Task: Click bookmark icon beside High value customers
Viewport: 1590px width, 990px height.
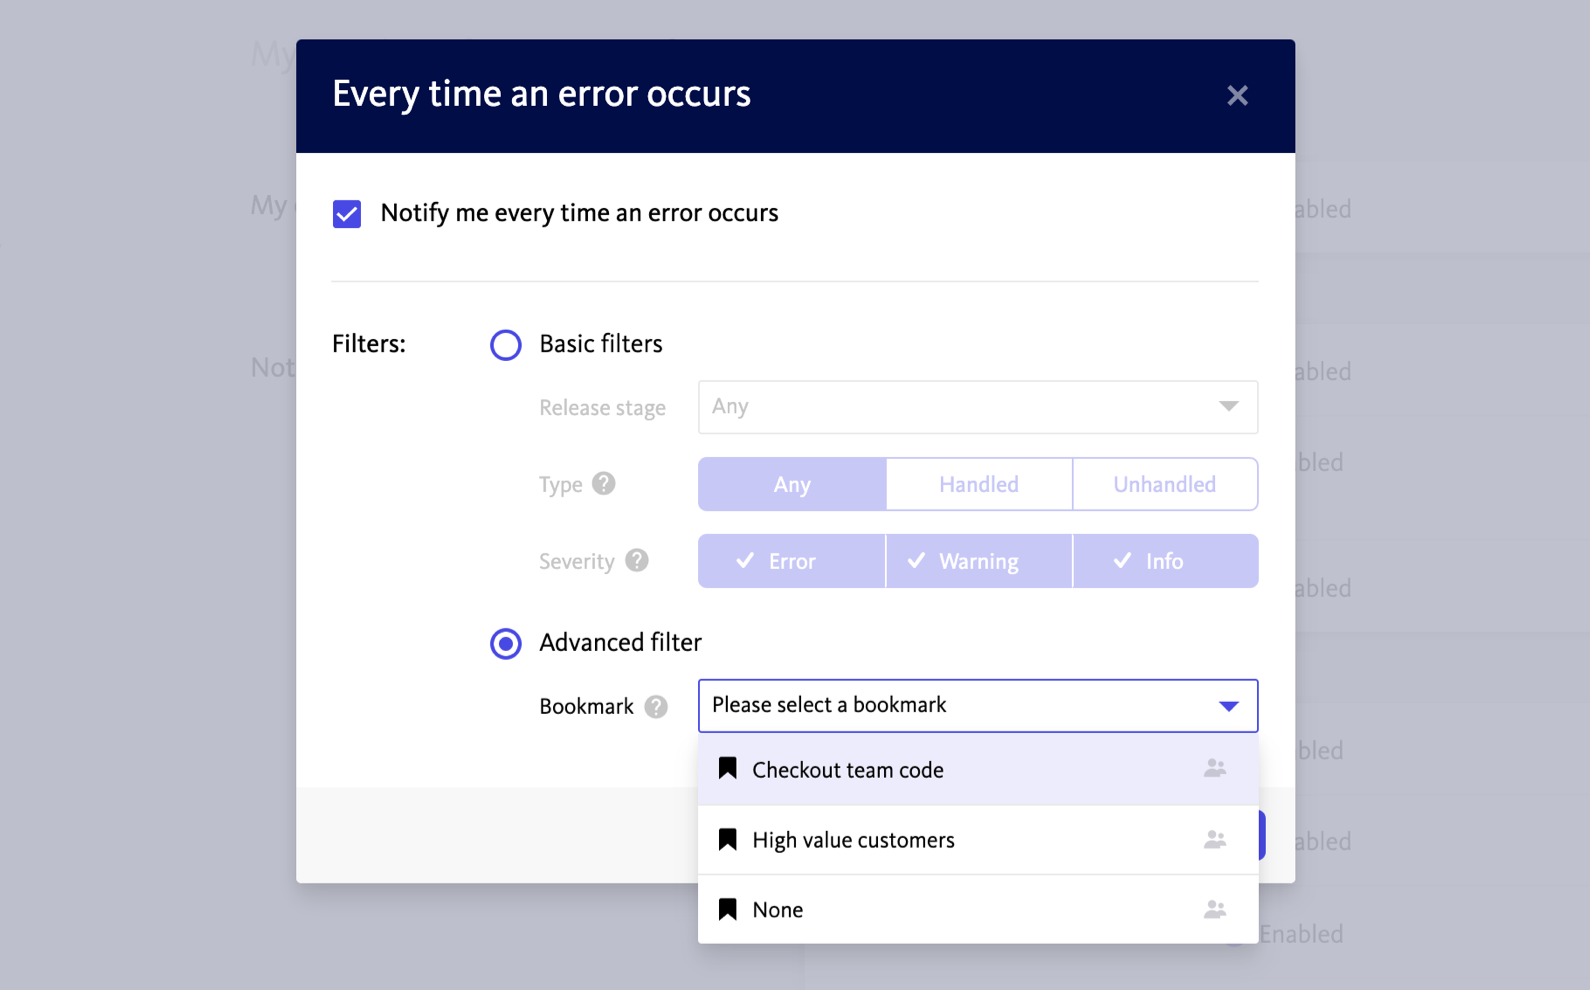Action: pyautogui.click(x=728, y=839)
